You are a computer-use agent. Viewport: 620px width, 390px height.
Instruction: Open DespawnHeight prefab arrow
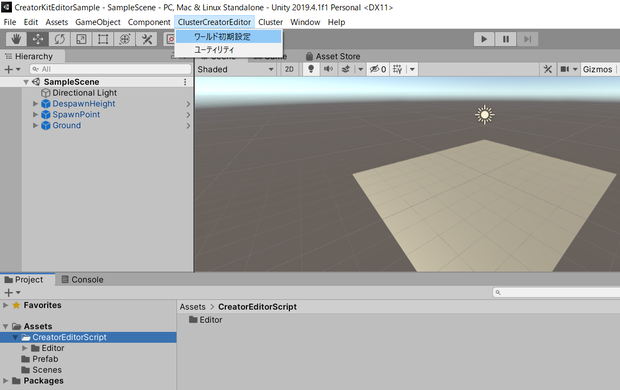coord(188,104)
